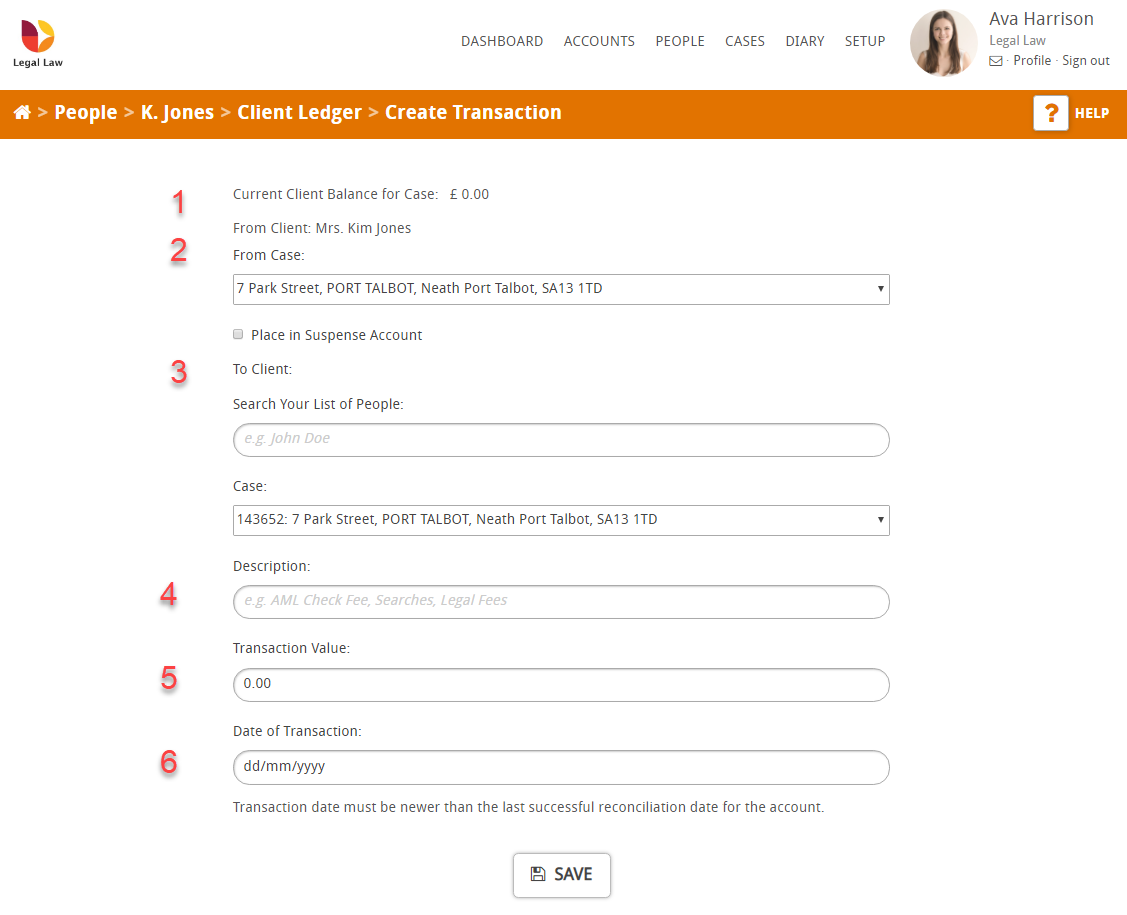Open the K. Jones breadcrumb link

pos(177,112)
